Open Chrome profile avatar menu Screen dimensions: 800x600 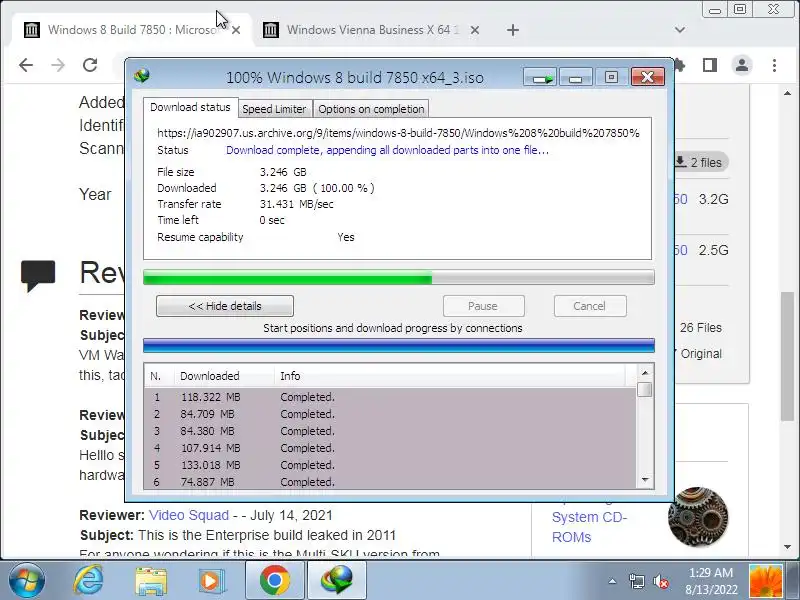click(742, 65)
